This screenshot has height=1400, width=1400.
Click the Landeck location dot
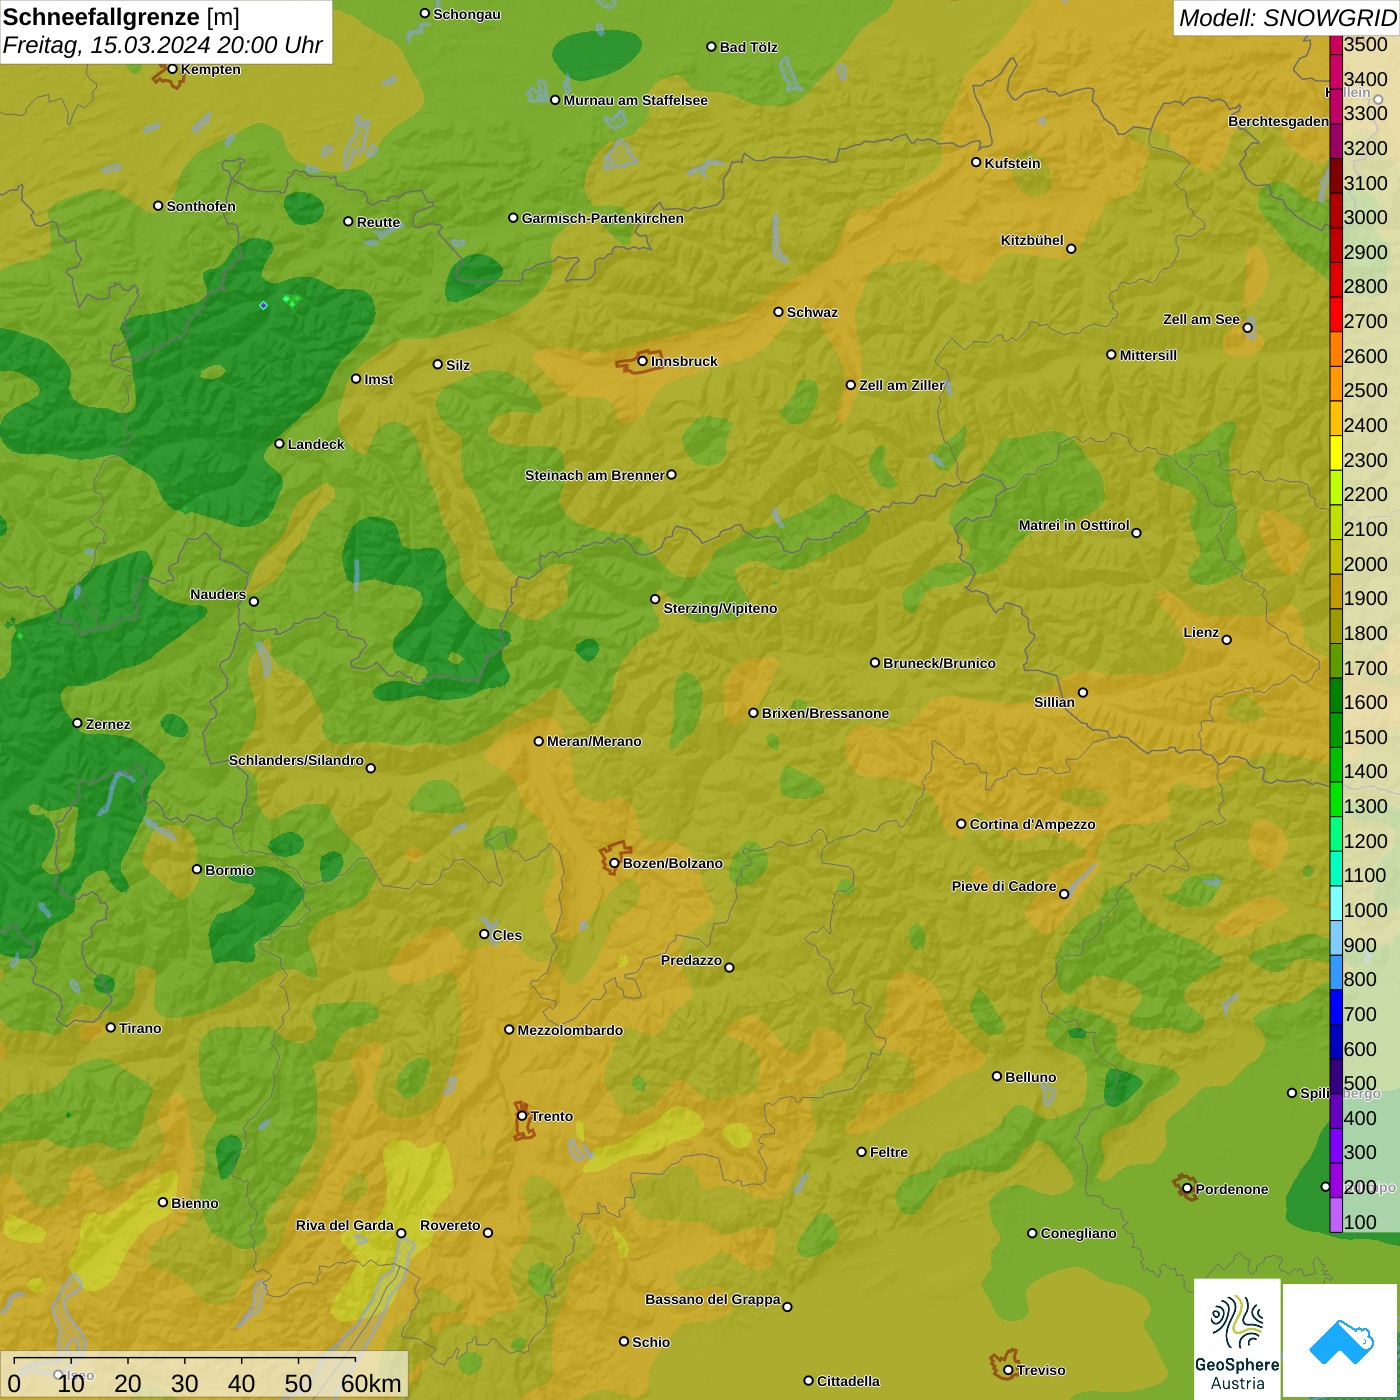click(279, 444)
